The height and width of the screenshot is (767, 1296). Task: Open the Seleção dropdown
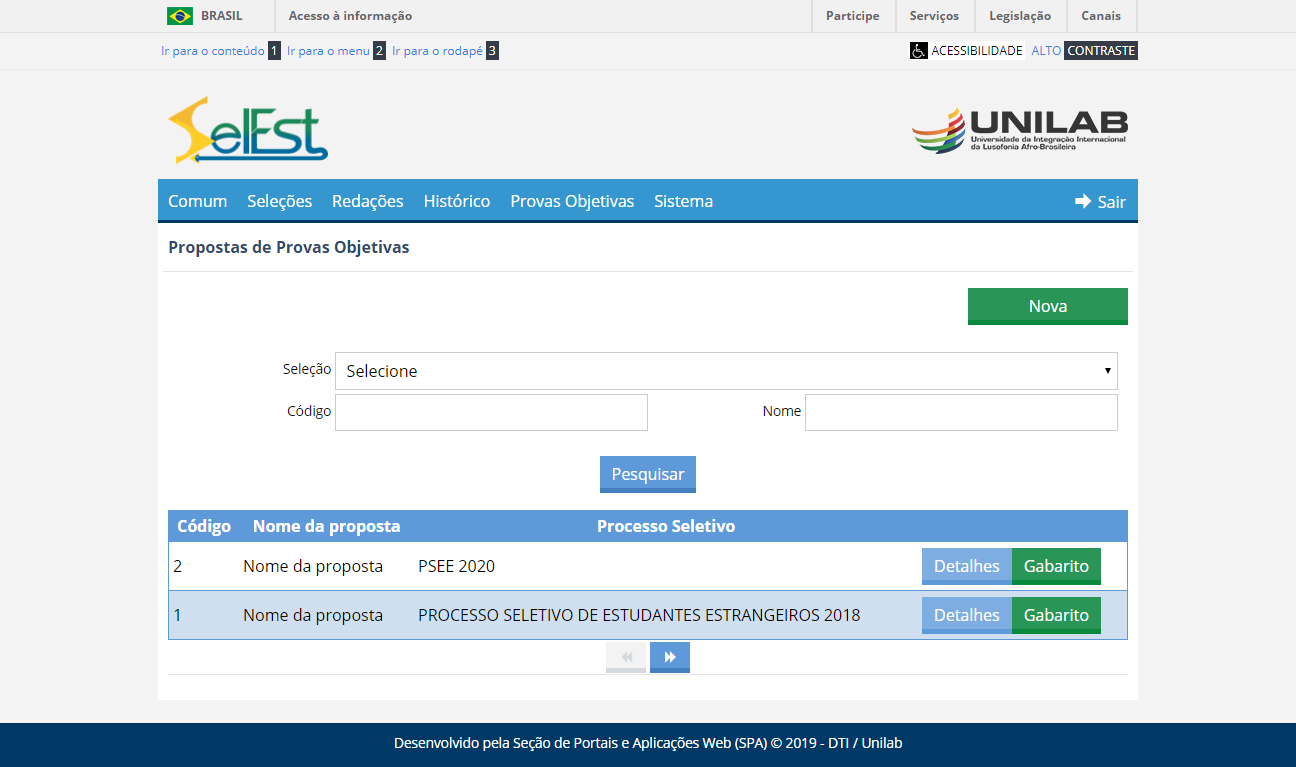pyautogui.click(x=726, y=371)
